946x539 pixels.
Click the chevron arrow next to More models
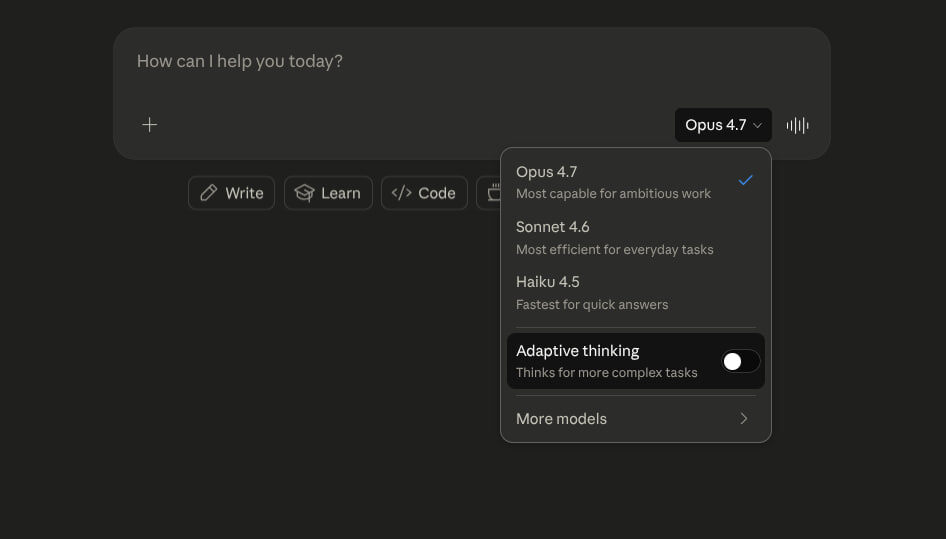click(x=744, y=419)
